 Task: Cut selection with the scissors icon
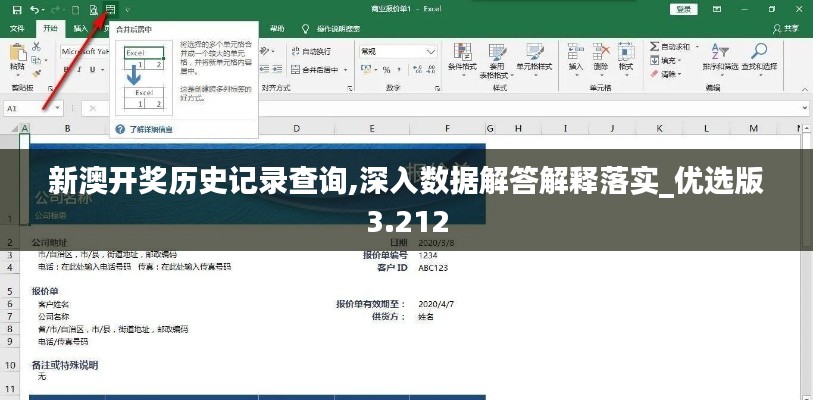click(36, 47)
